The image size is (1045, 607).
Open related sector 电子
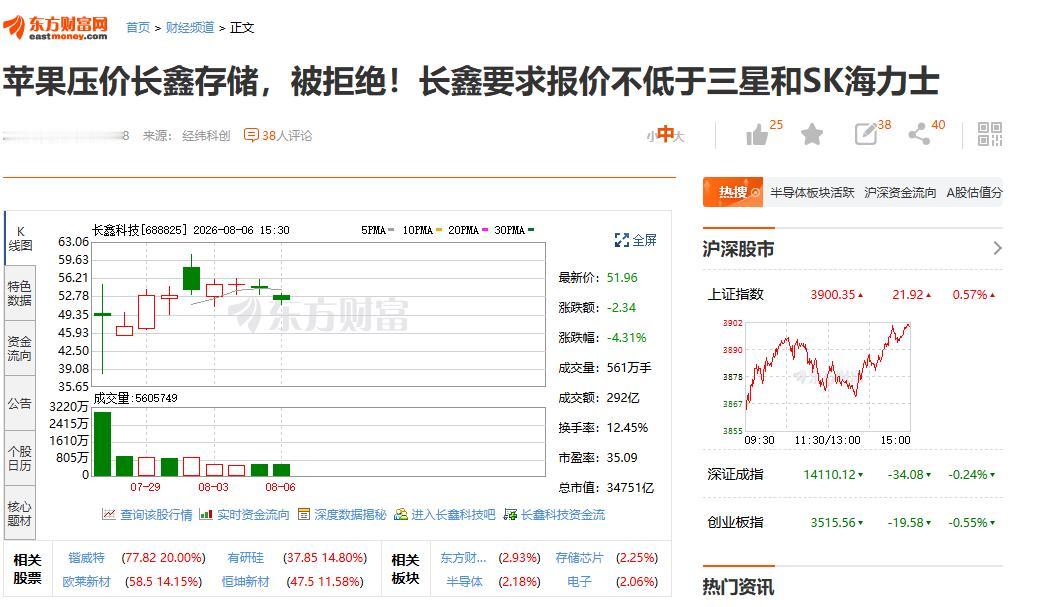(580, 582)
